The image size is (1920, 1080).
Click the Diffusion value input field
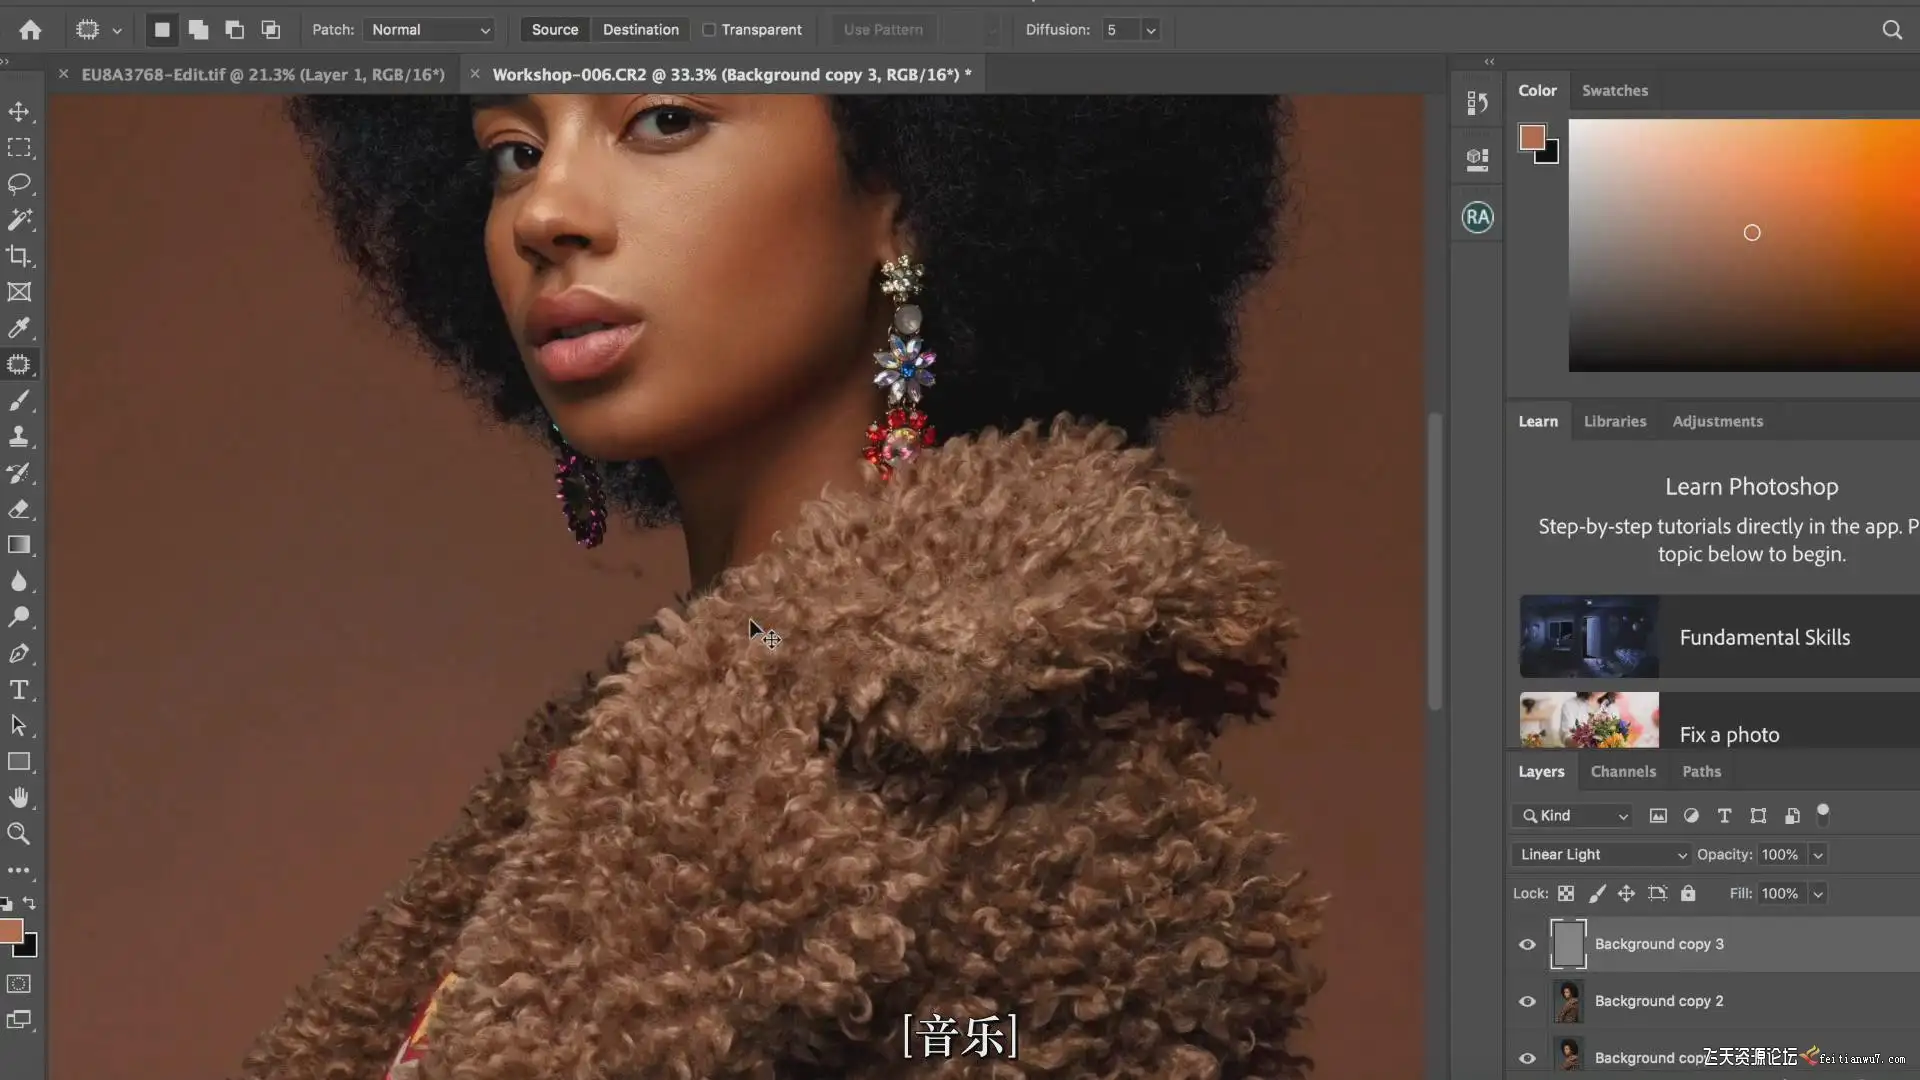1120,30
